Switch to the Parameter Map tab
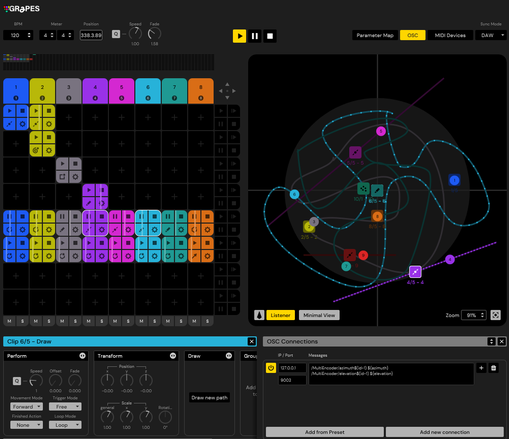This screenshot has height=439, width=509. (x=375, y=35)
